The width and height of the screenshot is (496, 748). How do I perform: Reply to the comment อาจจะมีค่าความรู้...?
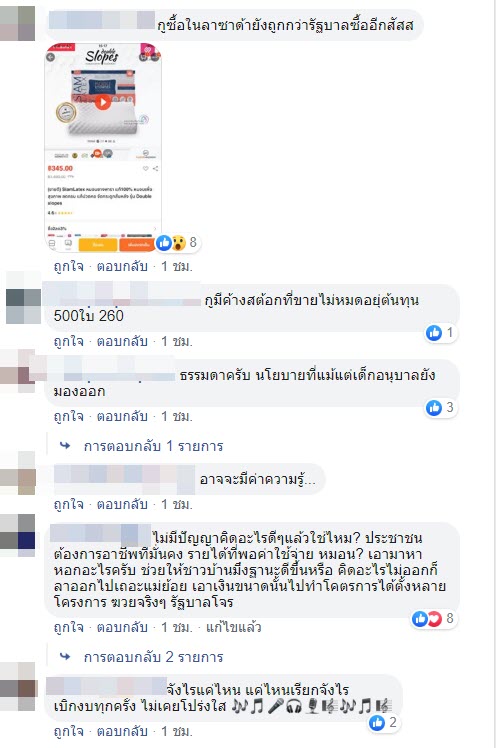(x=122, y=504)
